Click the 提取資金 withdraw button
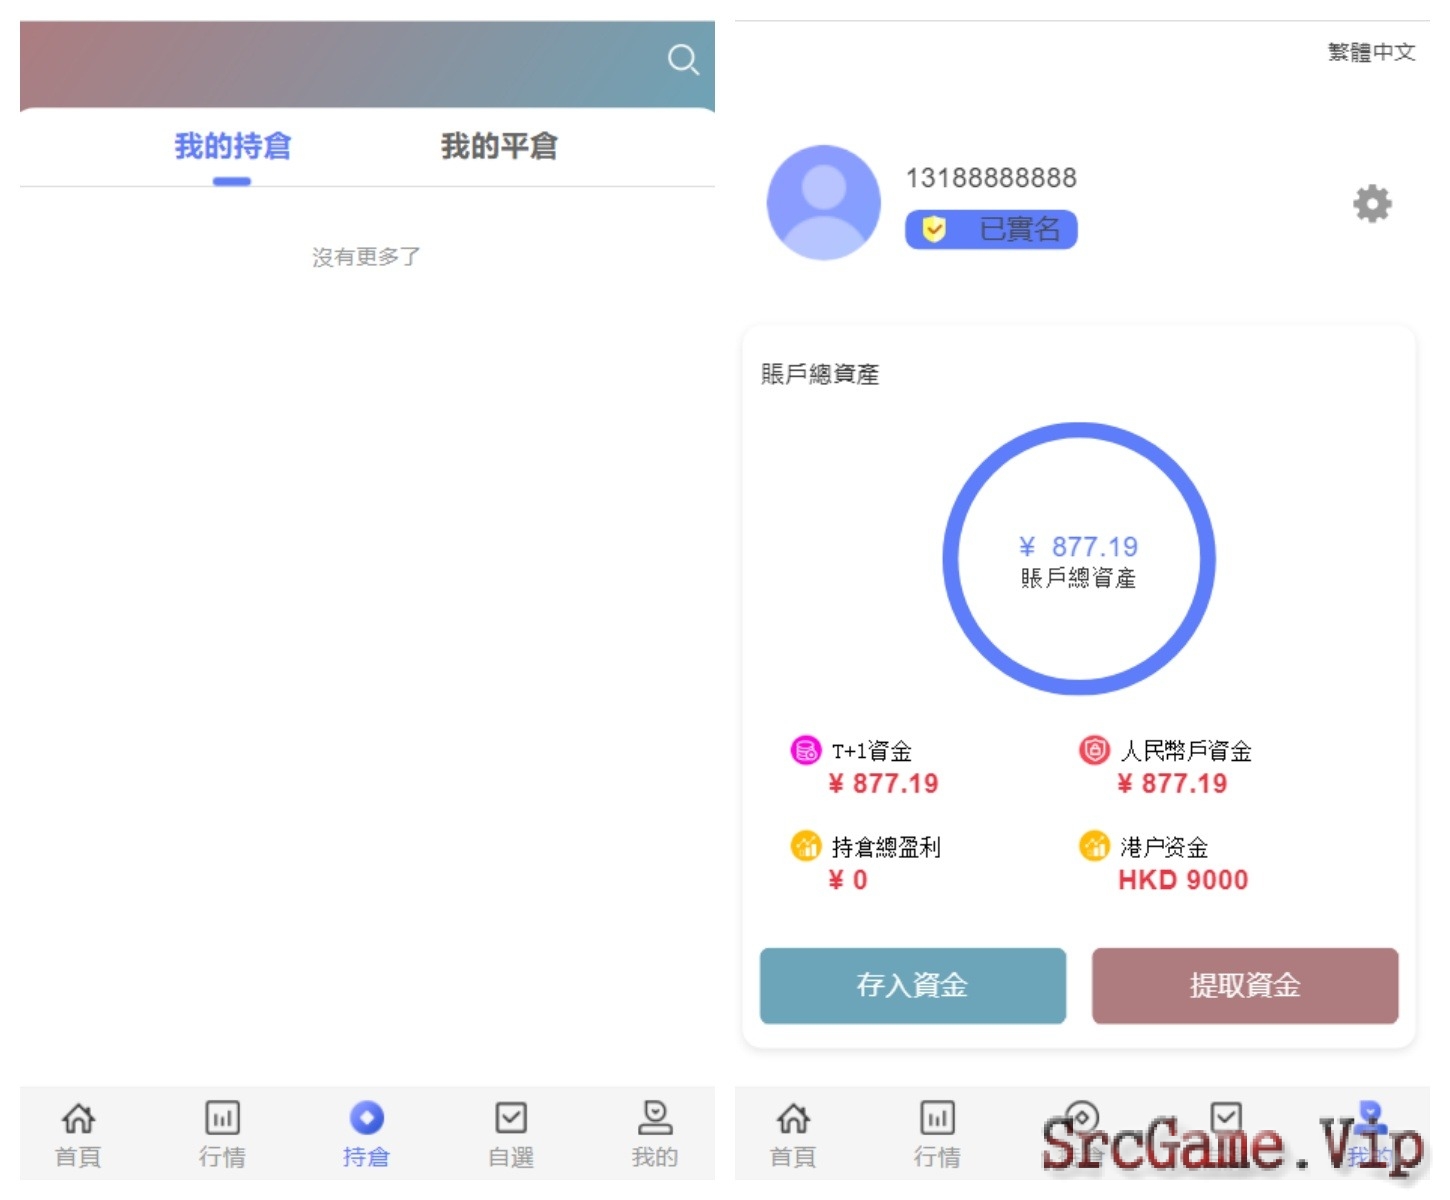This screenshot has width=1450, height=1200. coord(1245,985)
